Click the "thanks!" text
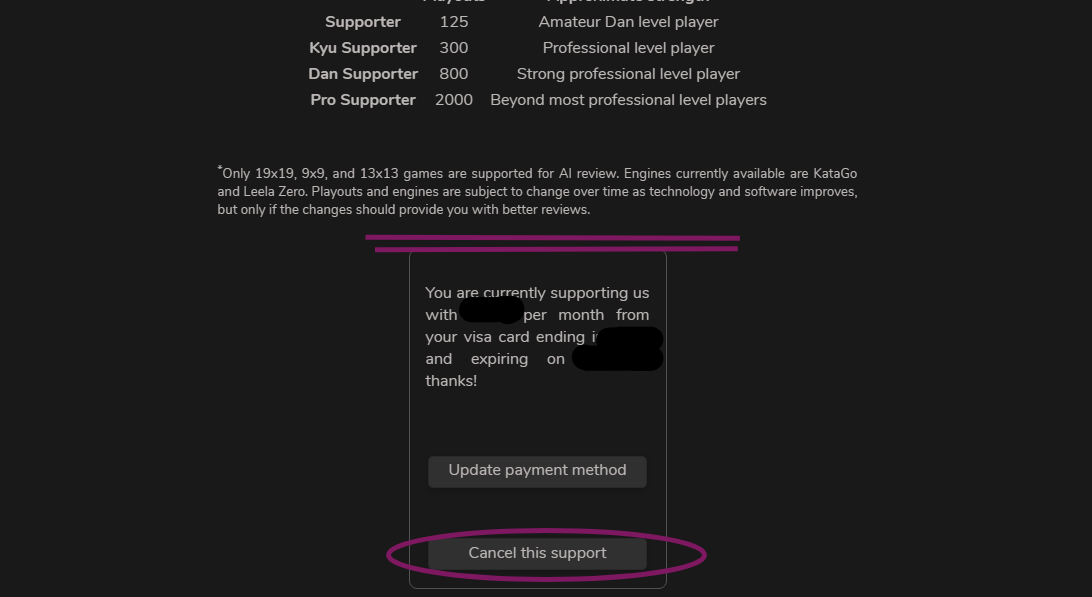The width and height of the screenshot is (1092, 597). coord(451,381)
